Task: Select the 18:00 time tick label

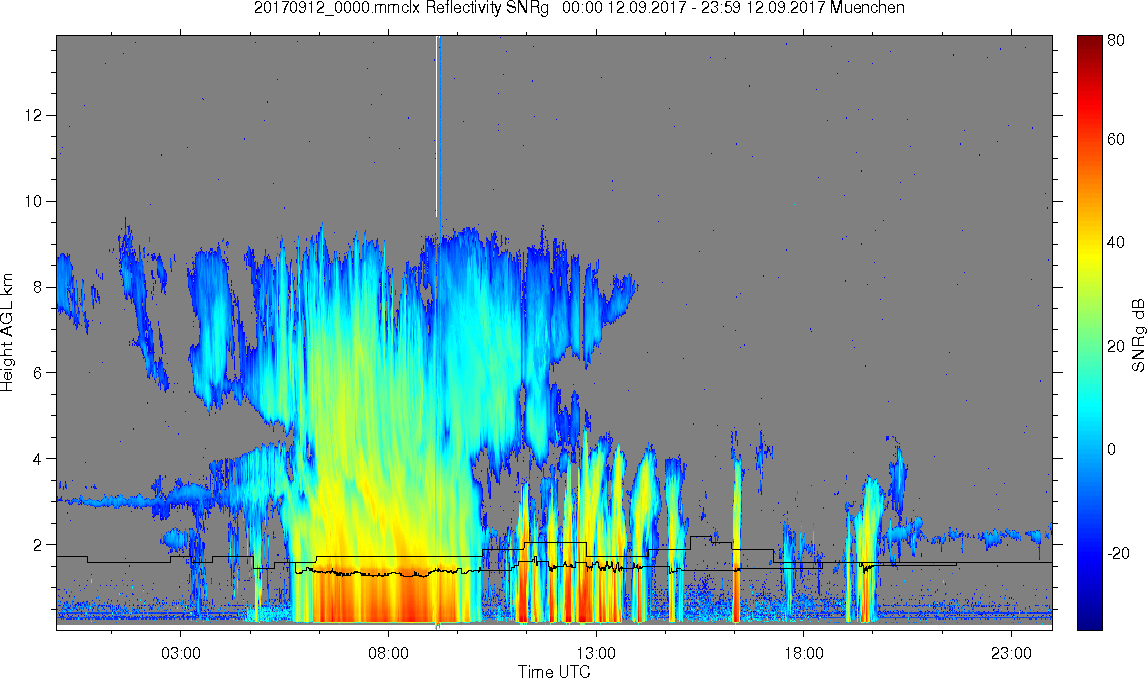Action: 803,653
